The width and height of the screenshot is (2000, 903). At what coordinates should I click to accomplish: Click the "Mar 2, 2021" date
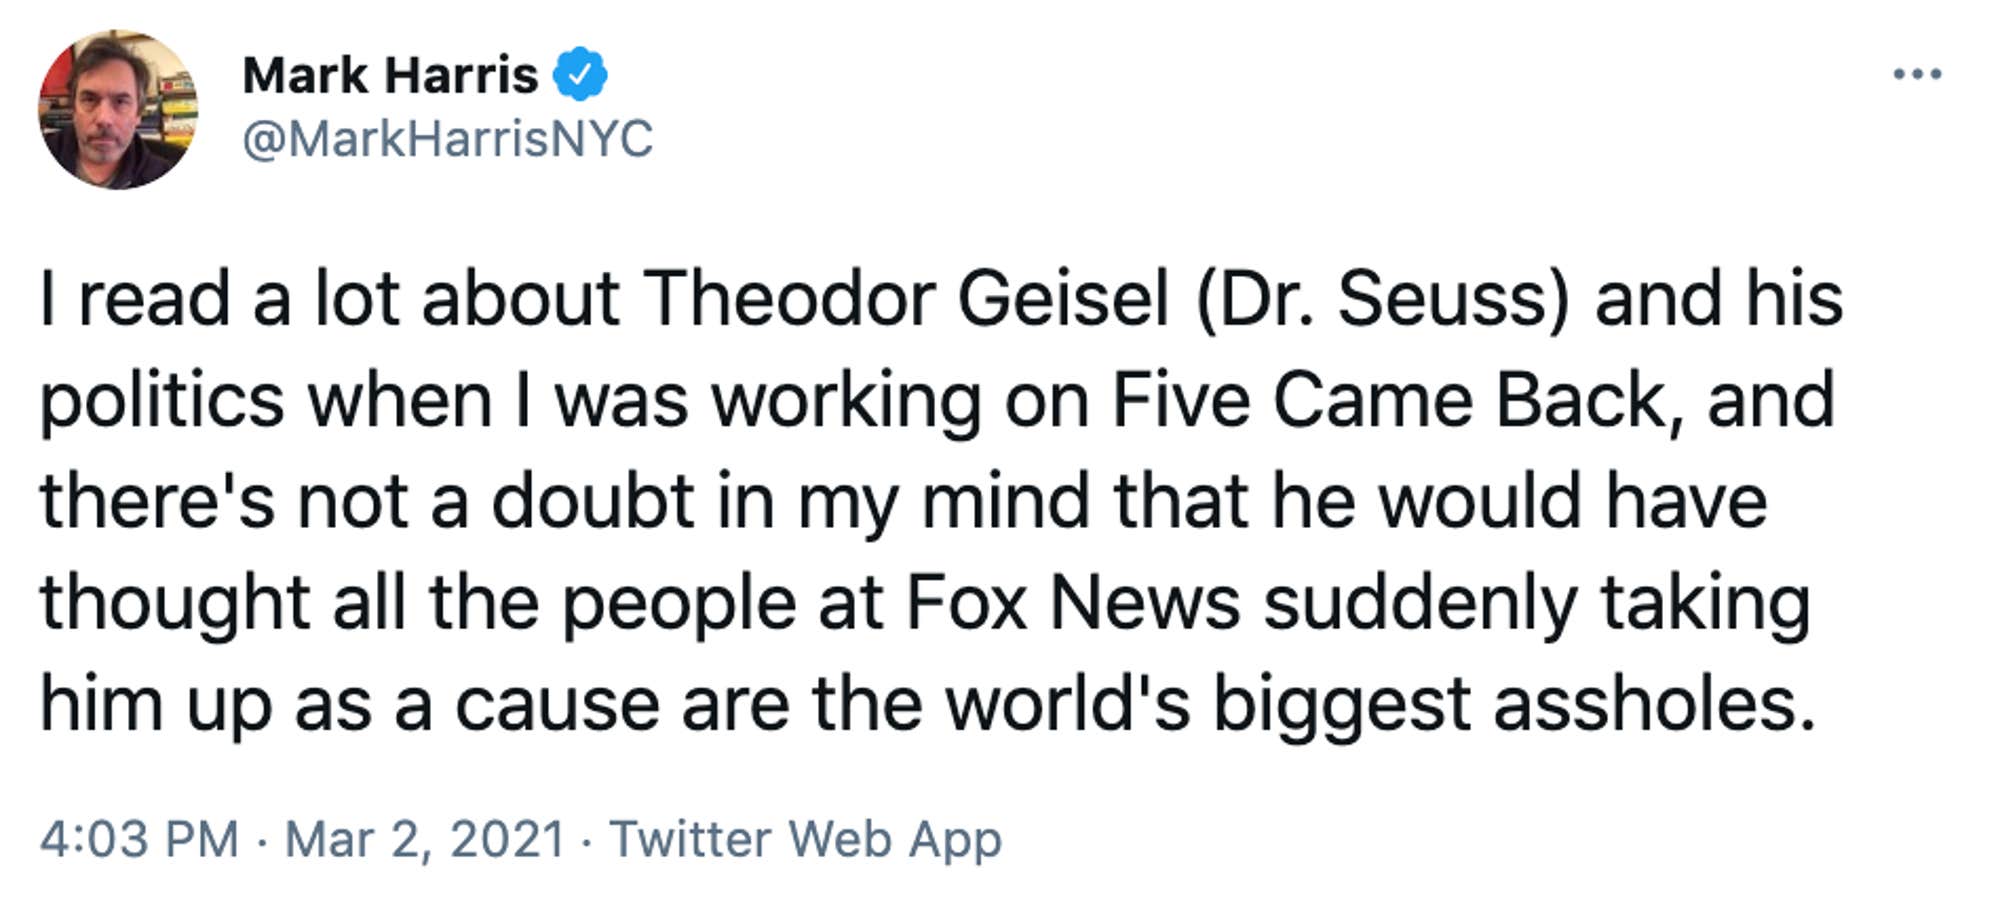(x=425, y=838)
